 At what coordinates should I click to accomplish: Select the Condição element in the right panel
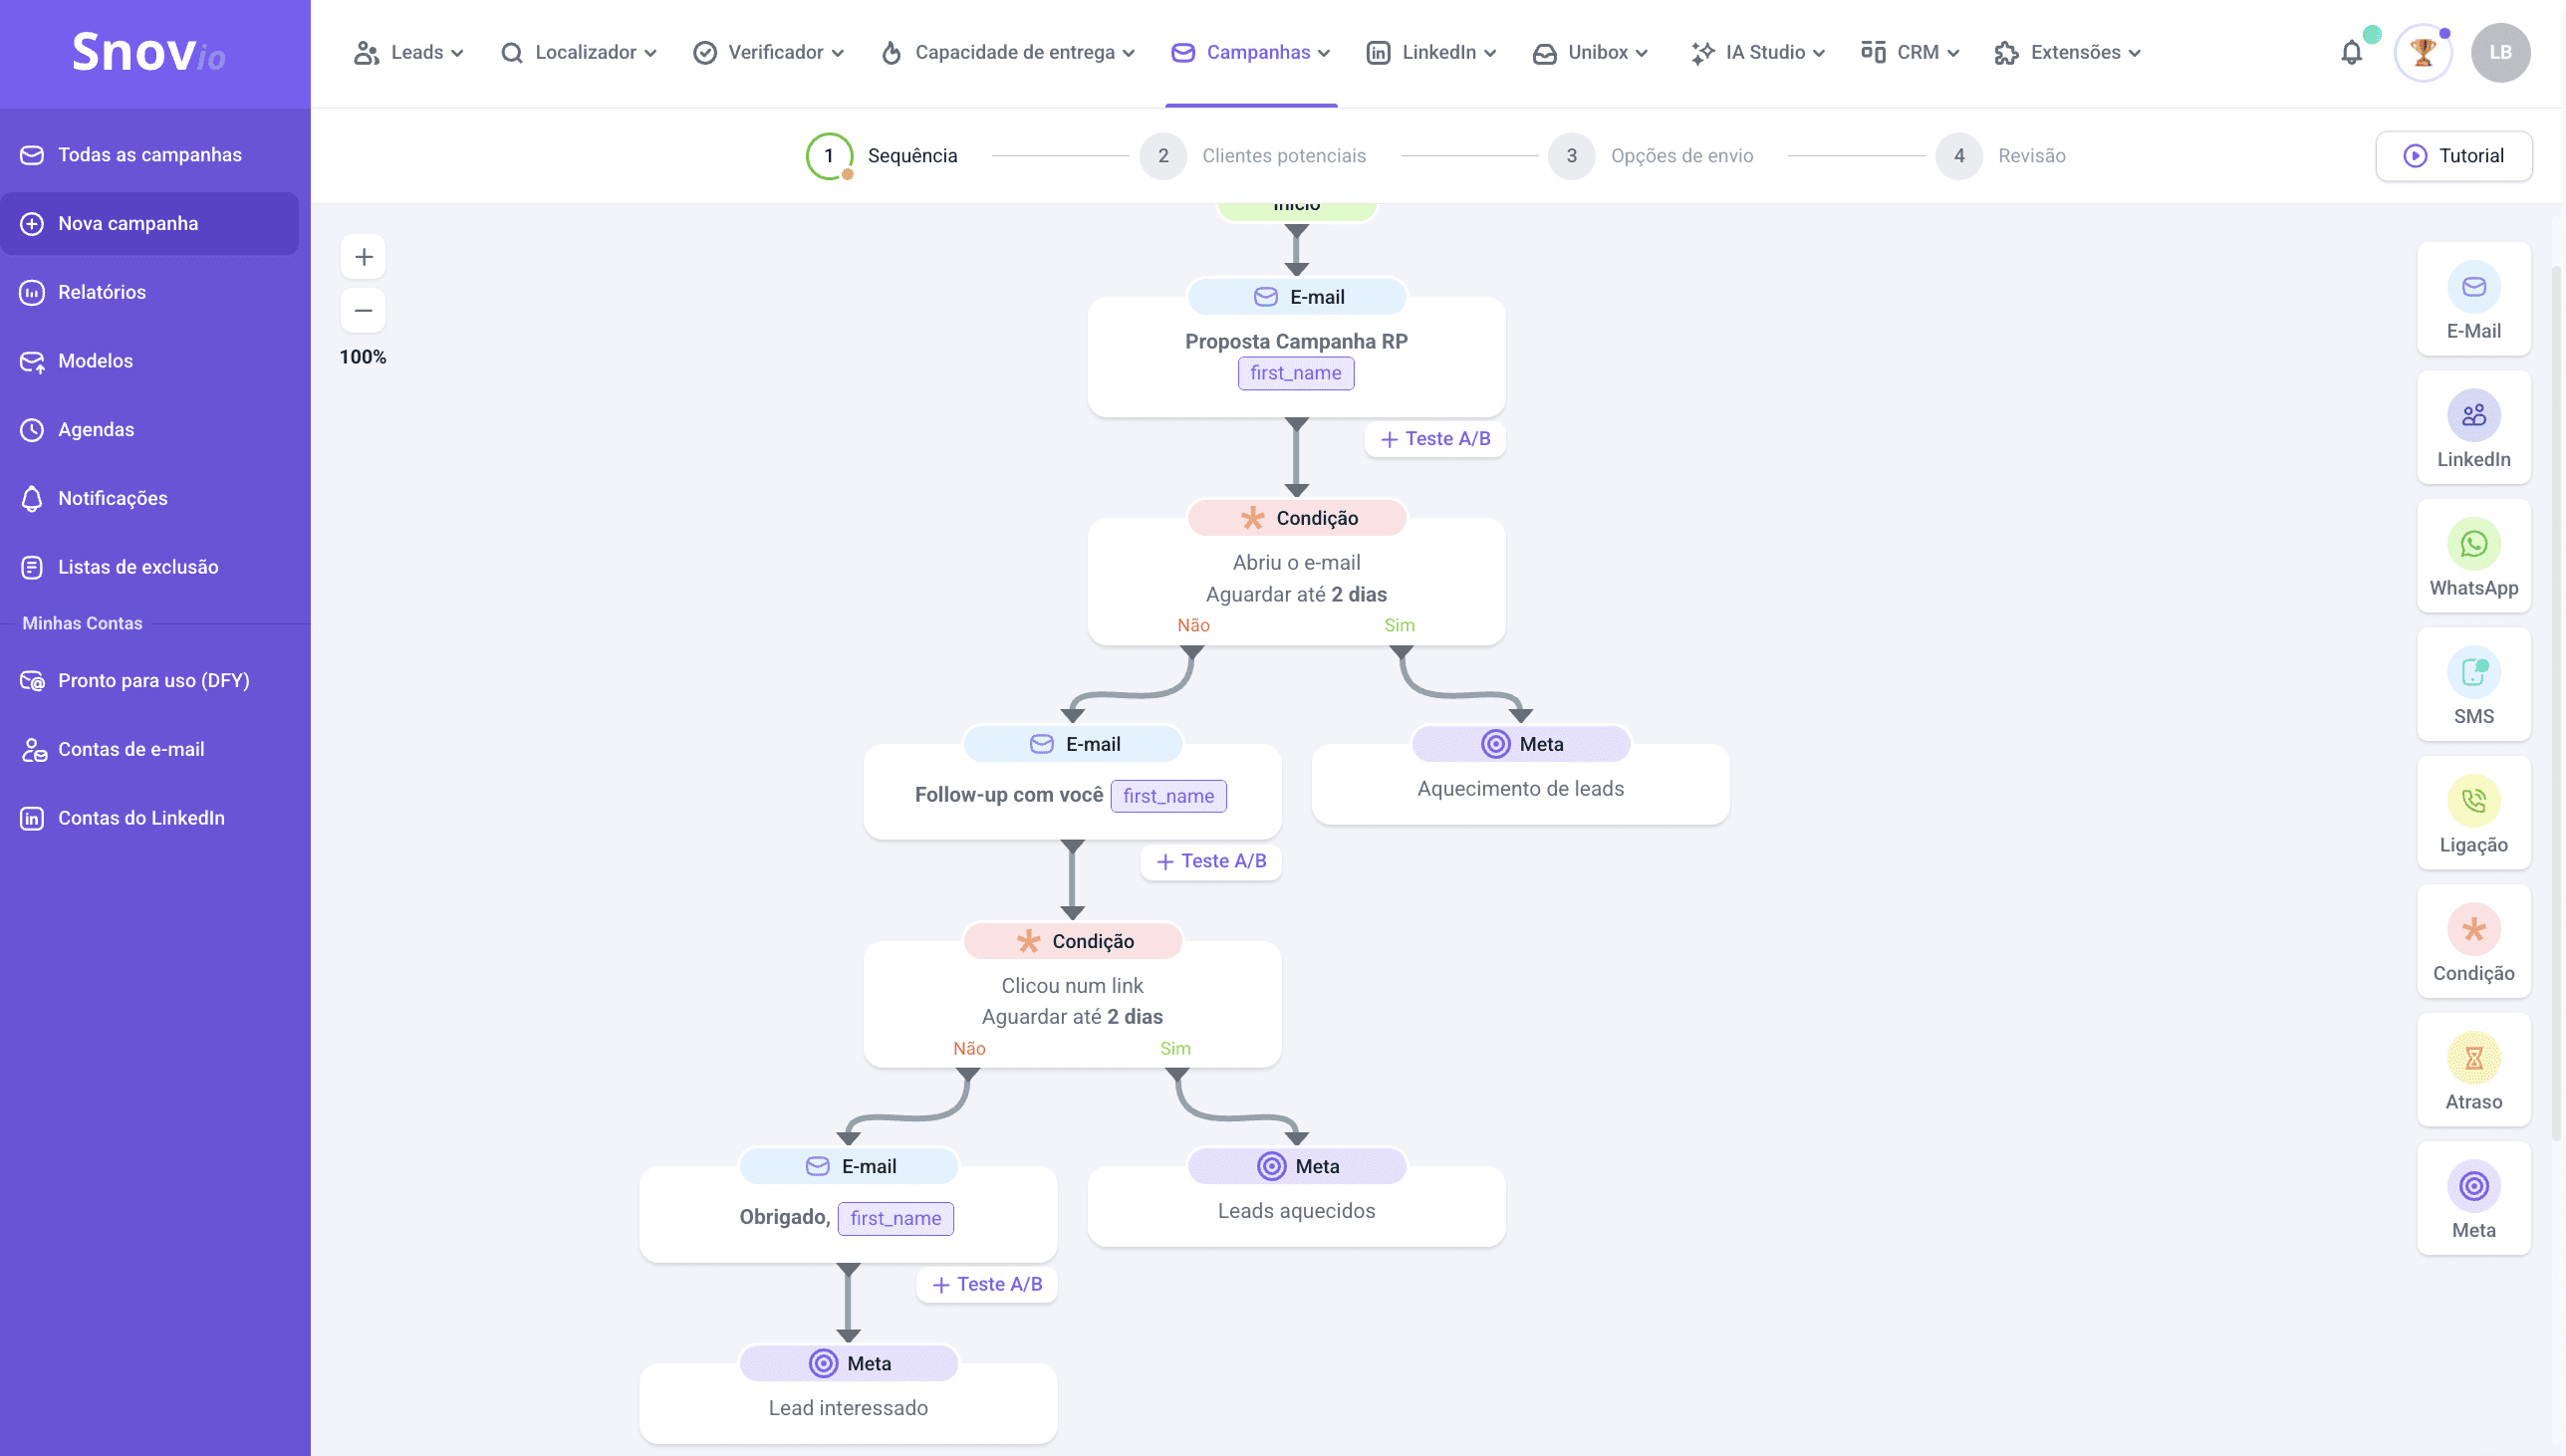[2473, 942]
